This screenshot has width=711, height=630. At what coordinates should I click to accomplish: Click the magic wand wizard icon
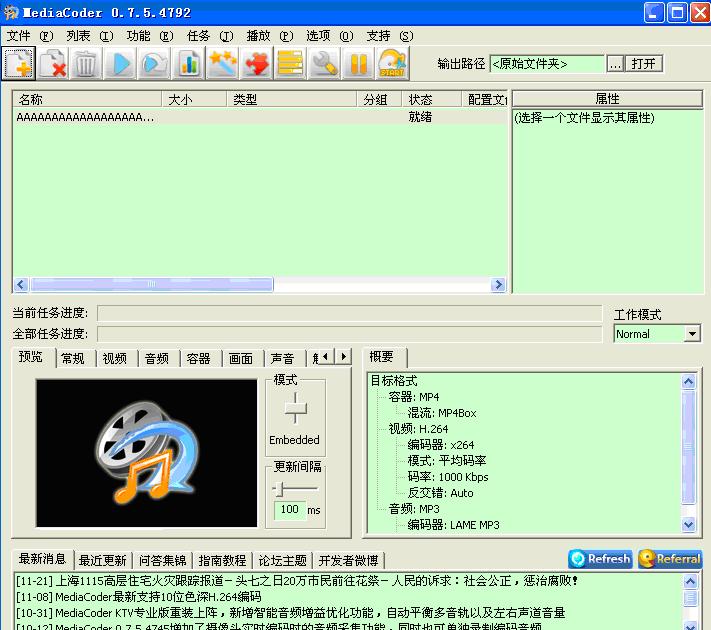223,63
